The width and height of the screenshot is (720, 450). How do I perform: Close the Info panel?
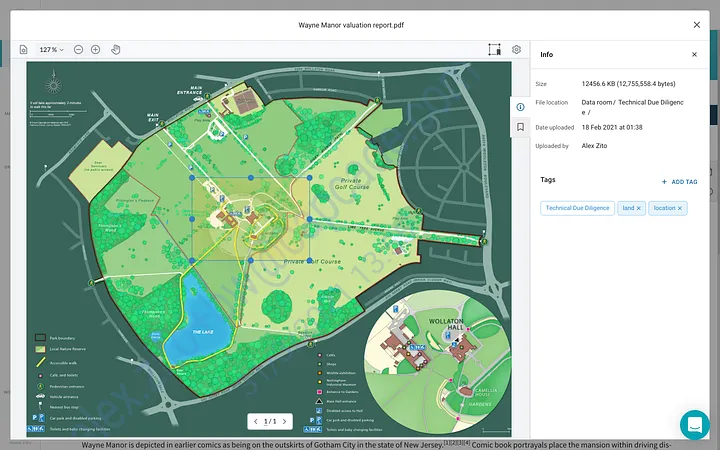[694, 55]
